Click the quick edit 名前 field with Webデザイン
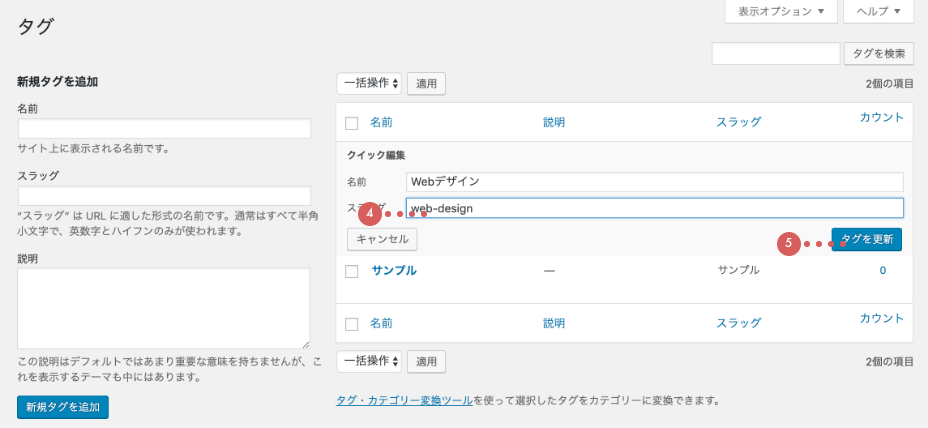Viewport: 928px width, 428px height. [x=655, y=182]
